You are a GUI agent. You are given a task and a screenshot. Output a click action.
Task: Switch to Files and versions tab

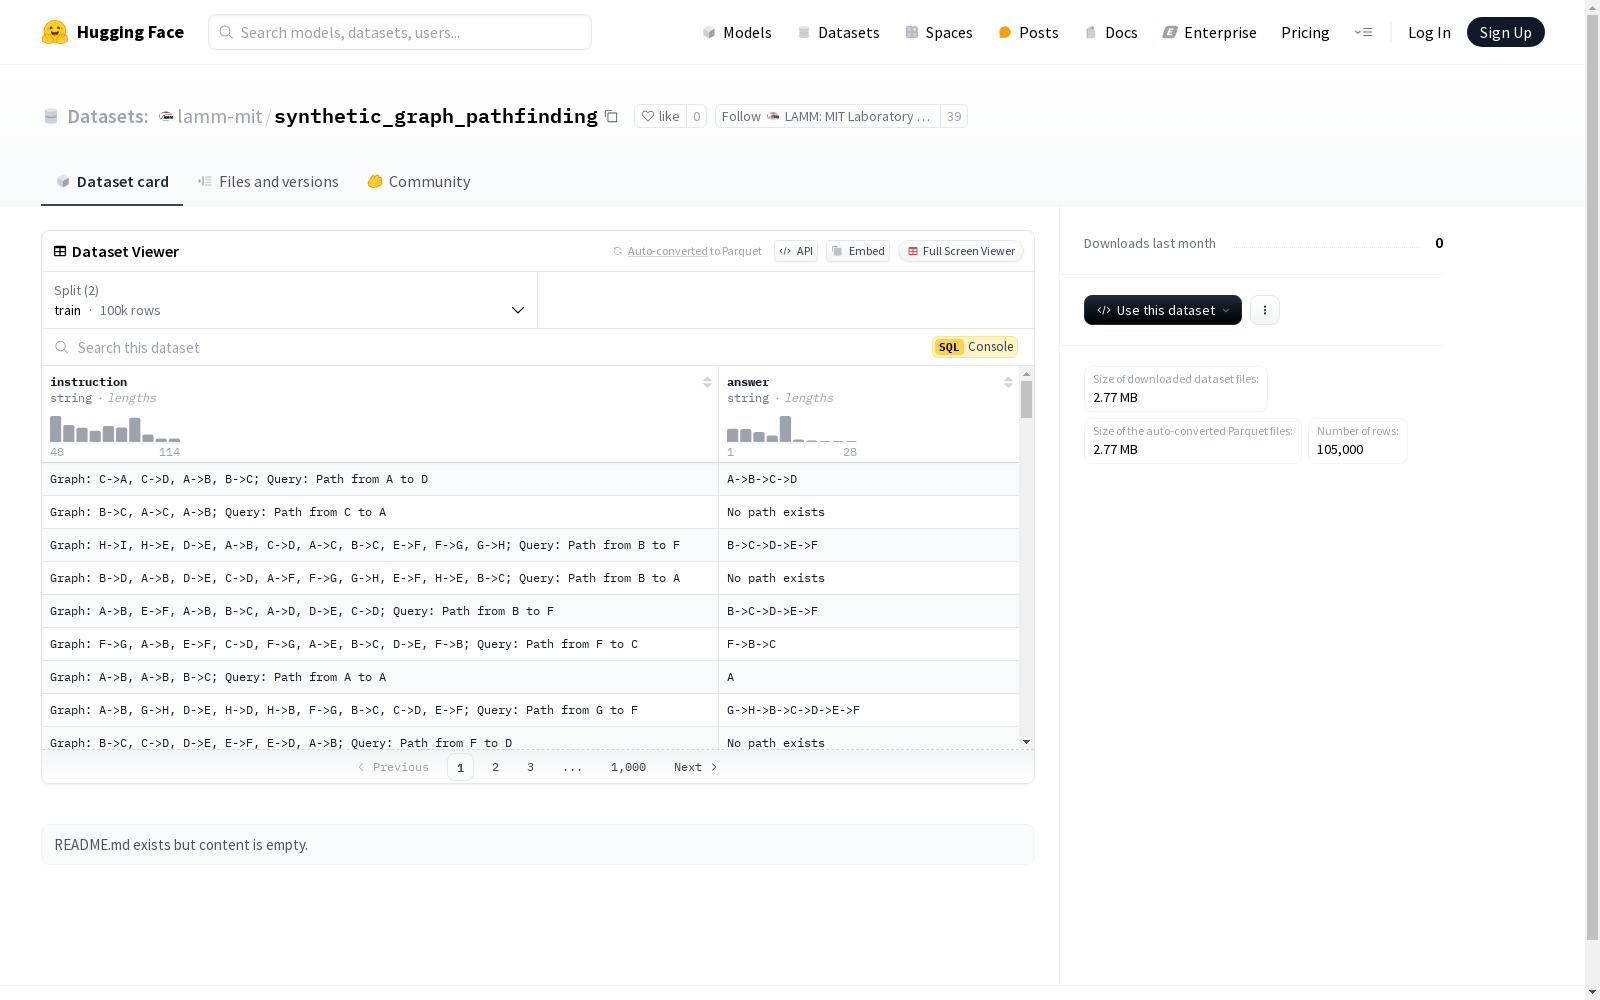coord(268,181)
